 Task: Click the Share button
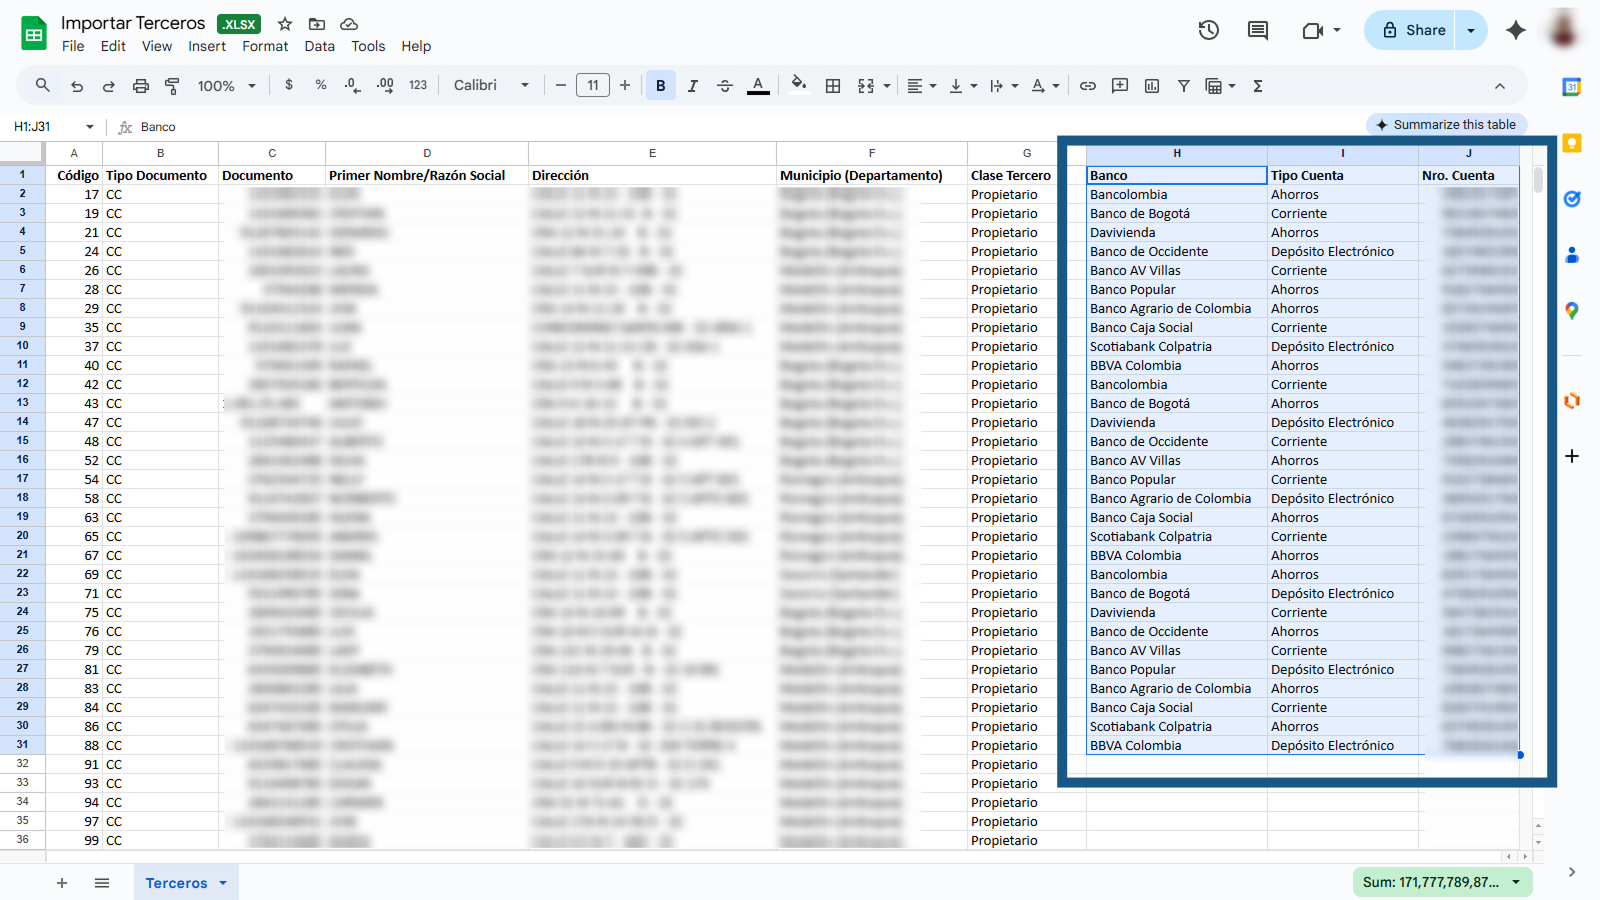tap(1410, 30)
